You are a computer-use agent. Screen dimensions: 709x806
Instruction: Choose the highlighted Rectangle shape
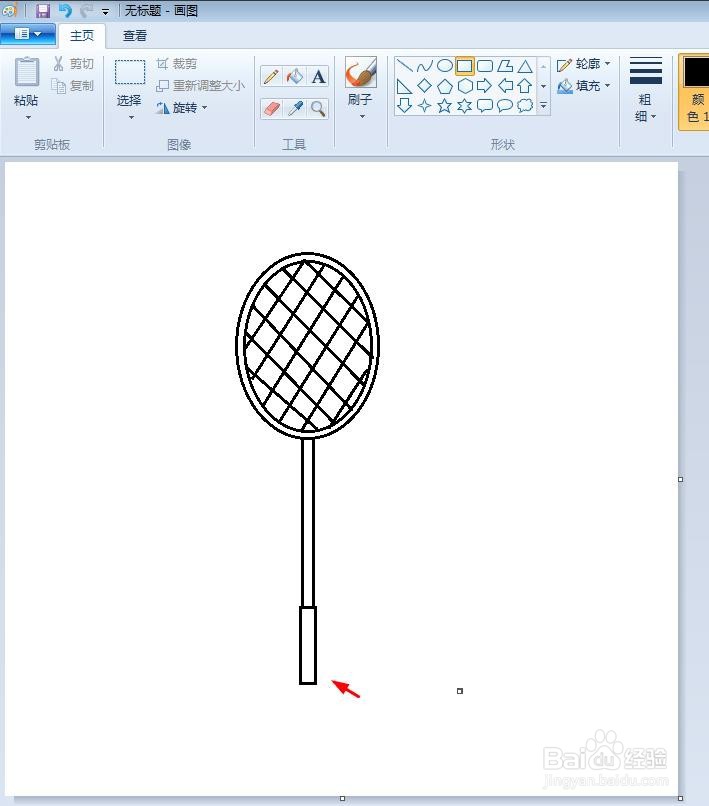[x=465, y=66]
